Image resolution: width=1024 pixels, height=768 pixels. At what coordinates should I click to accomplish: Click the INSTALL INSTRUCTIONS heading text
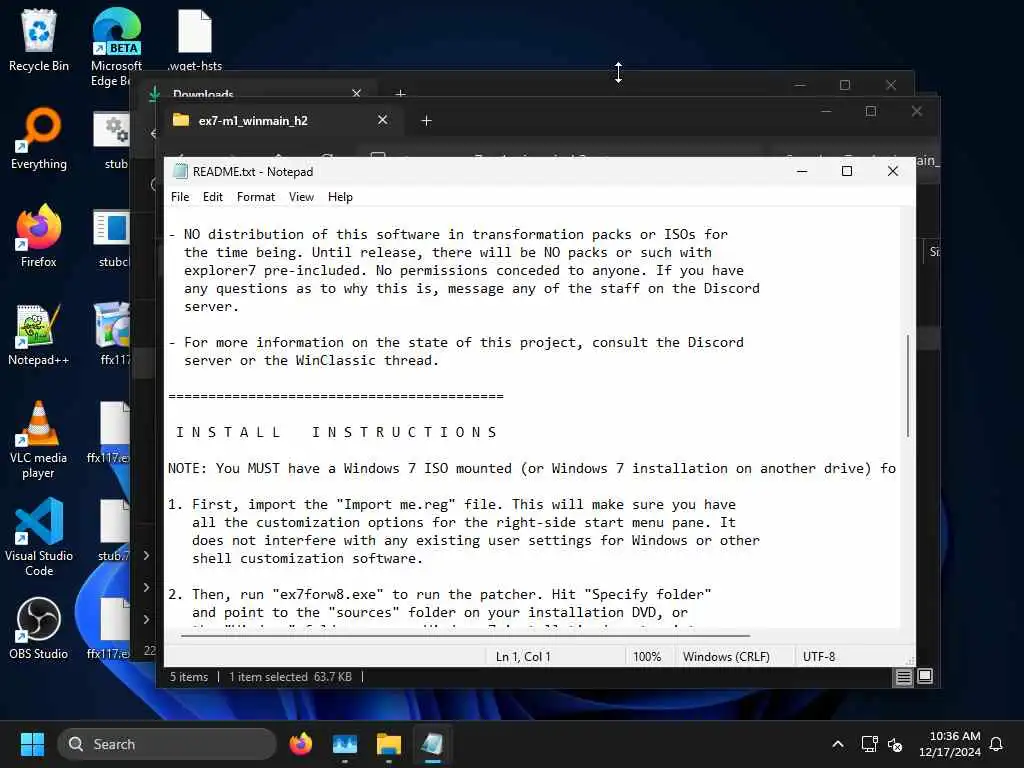tap(336, 432)
